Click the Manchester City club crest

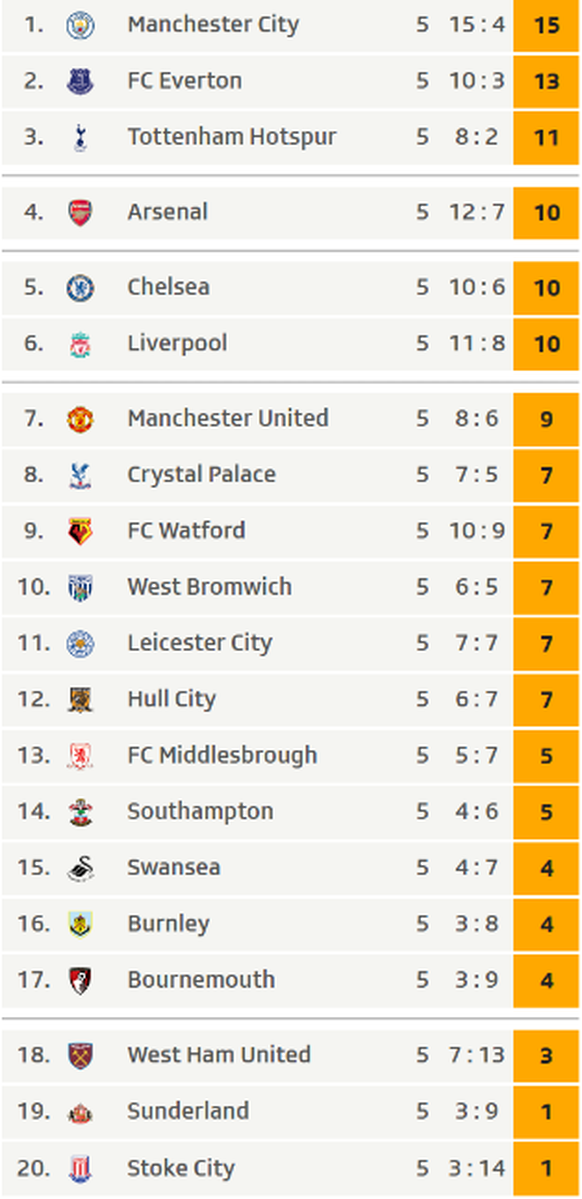80,25
